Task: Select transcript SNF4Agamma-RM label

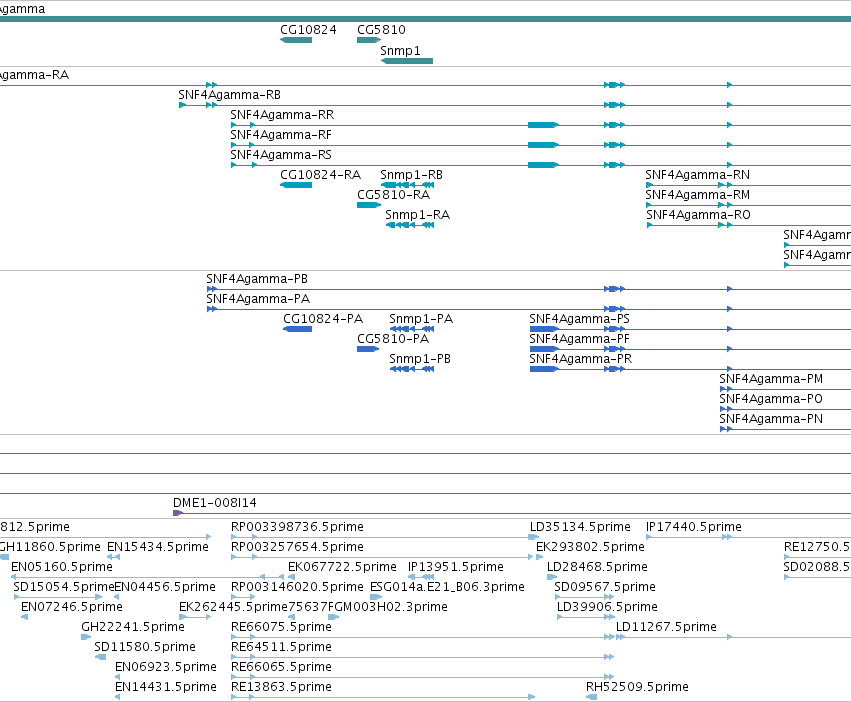Action: click(x=697, y=195)
